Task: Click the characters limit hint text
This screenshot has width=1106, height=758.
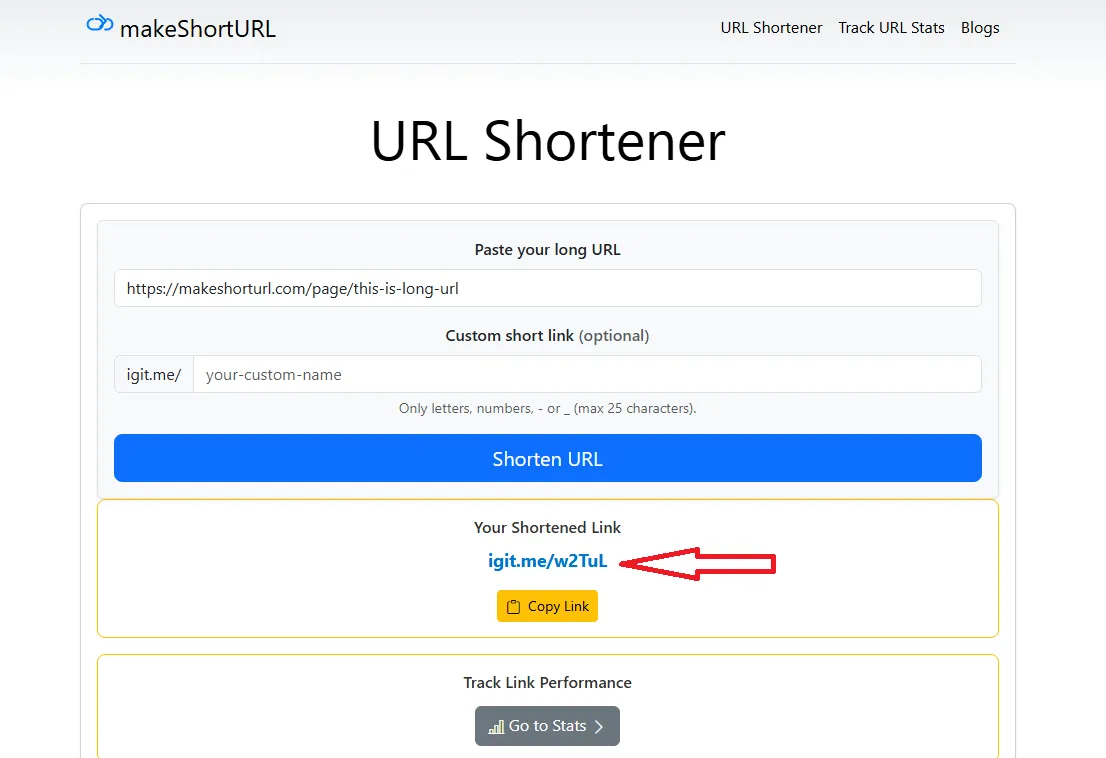Action: click(547, 408)
